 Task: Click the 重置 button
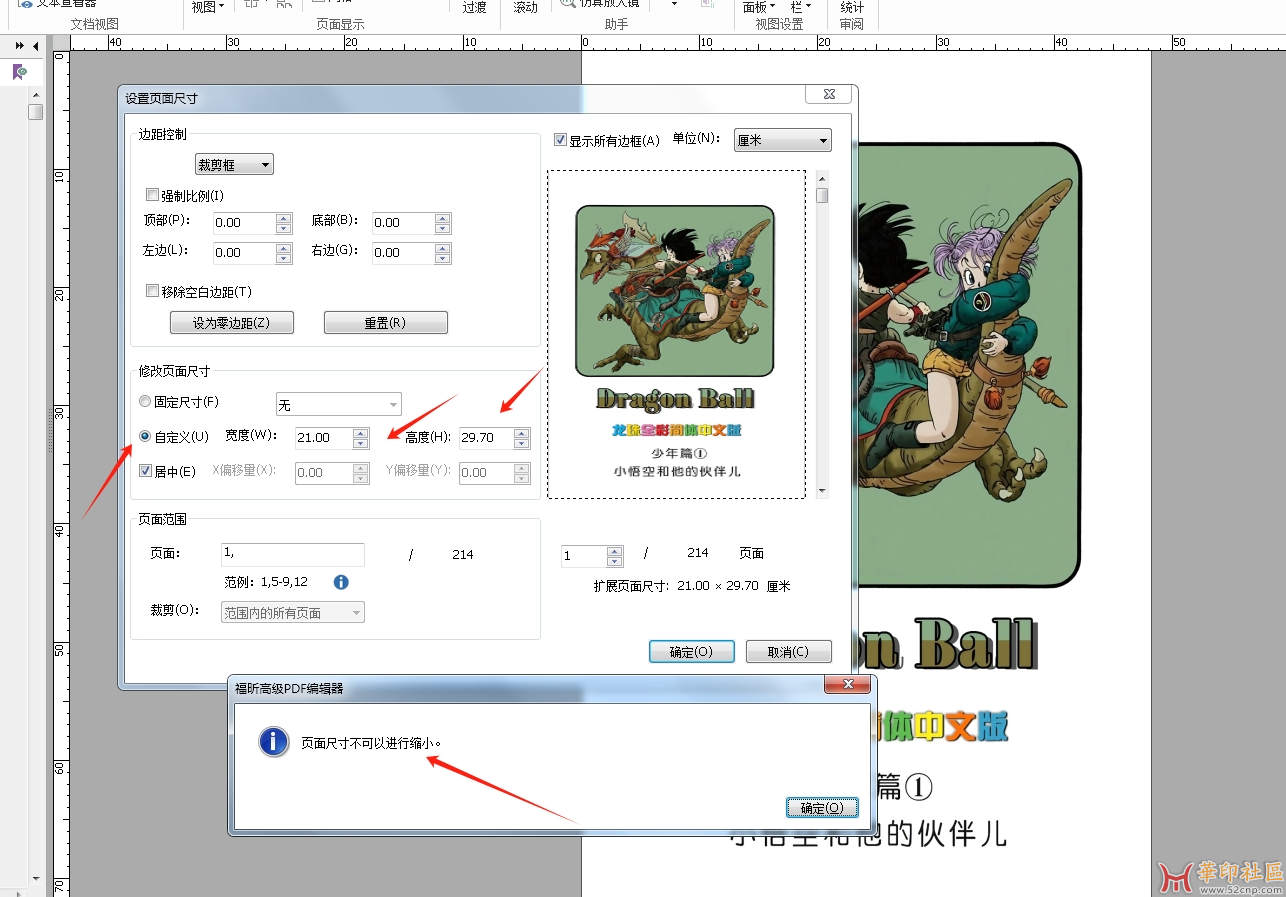point(385,323)
